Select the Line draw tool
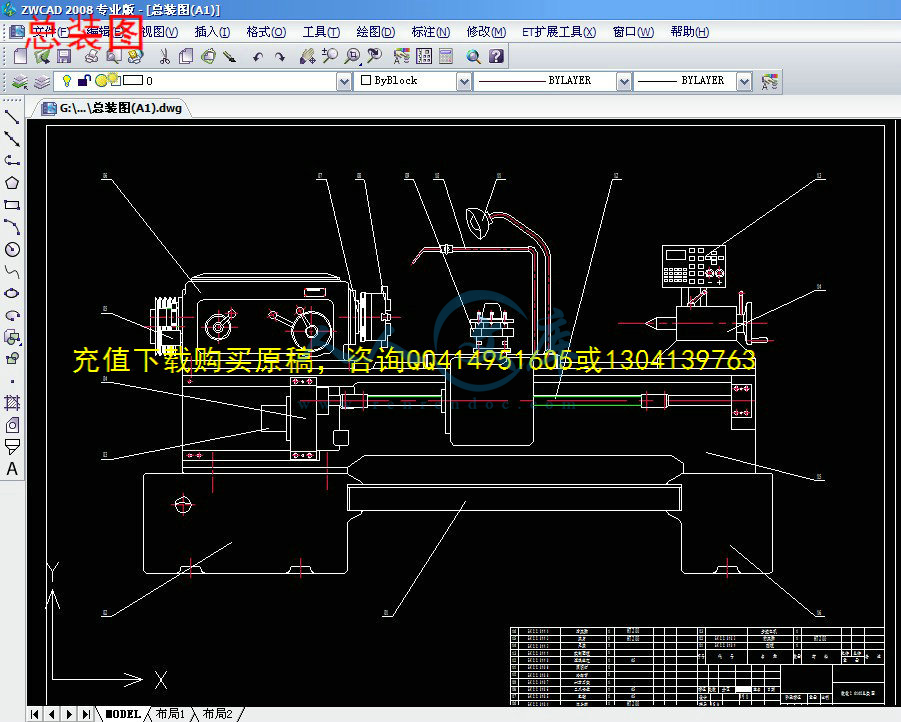The width and height of the screenshot is (901, 722). pyautogui.click(x=12, y=117)
